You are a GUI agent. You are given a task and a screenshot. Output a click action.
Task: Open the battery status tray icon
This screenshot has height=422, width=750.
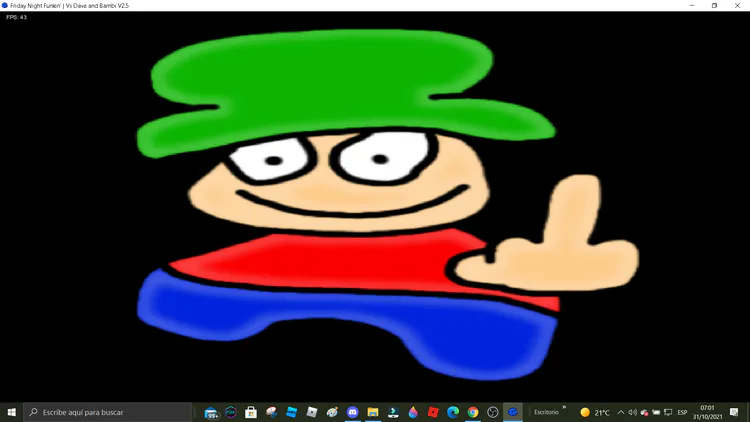click(x=656, y=412)
